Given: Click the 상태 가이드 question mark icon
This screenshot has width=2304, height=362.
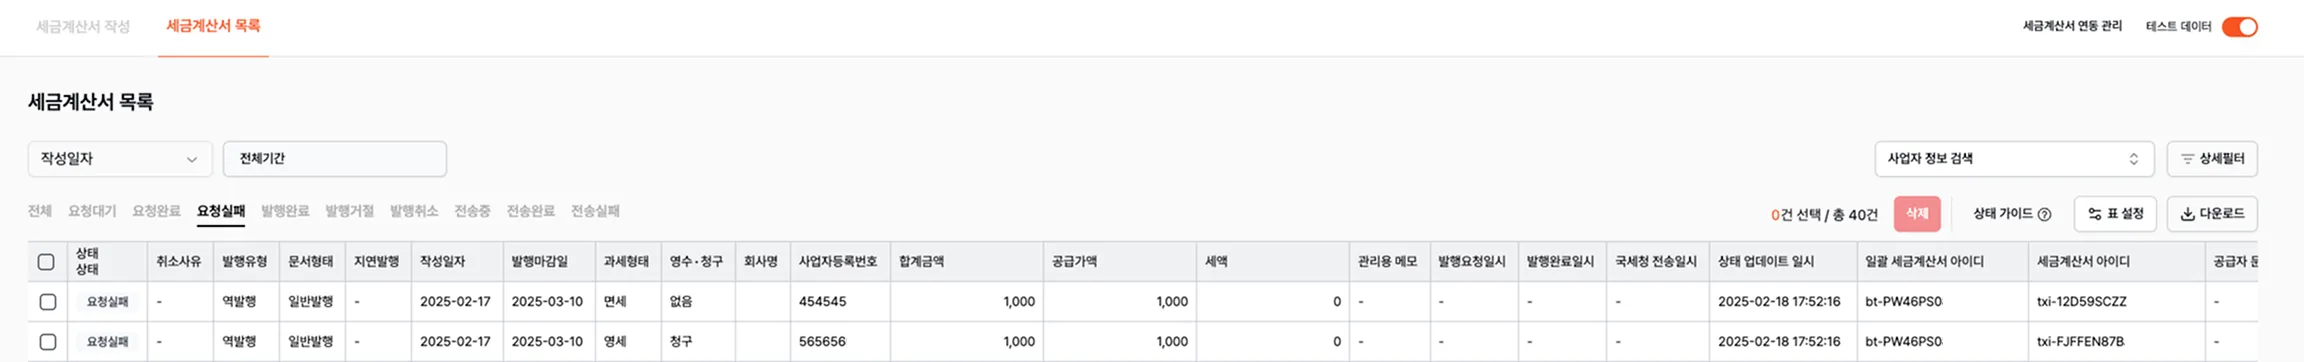Looking at the screenshot, I should coord(2044,214).
